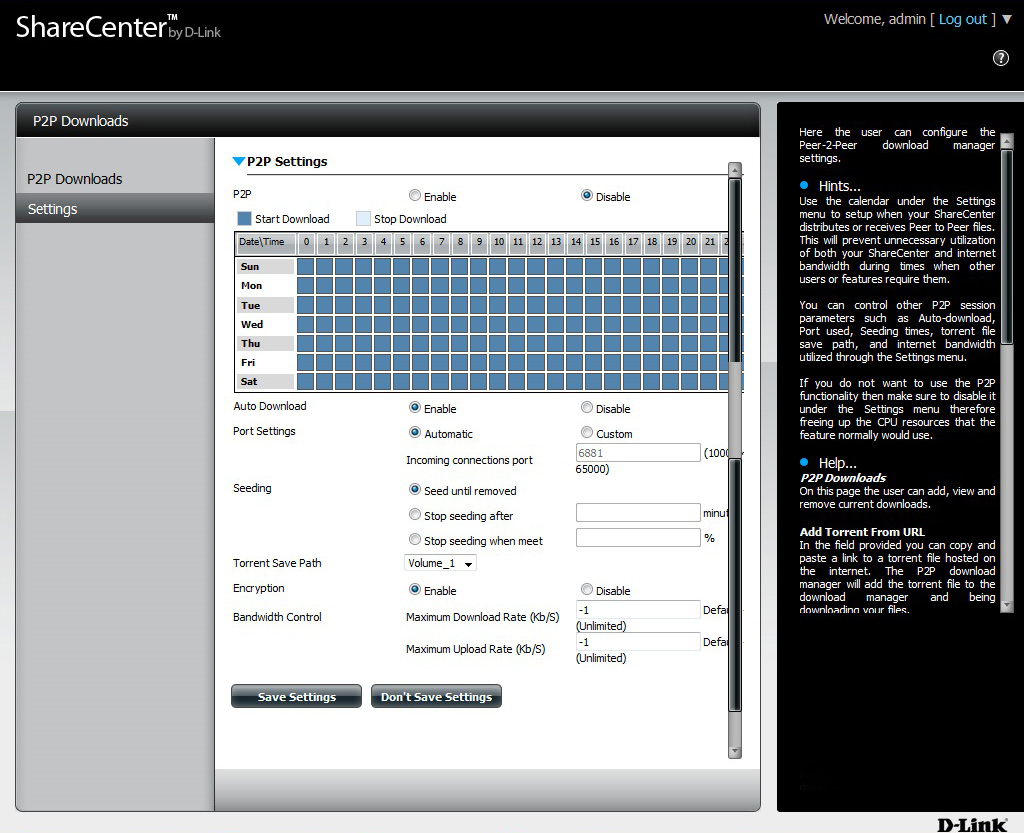Screen dimensions: 1024x833
Task: Click the help panel scrollbar down arrow
Action: click(1006, 605)
